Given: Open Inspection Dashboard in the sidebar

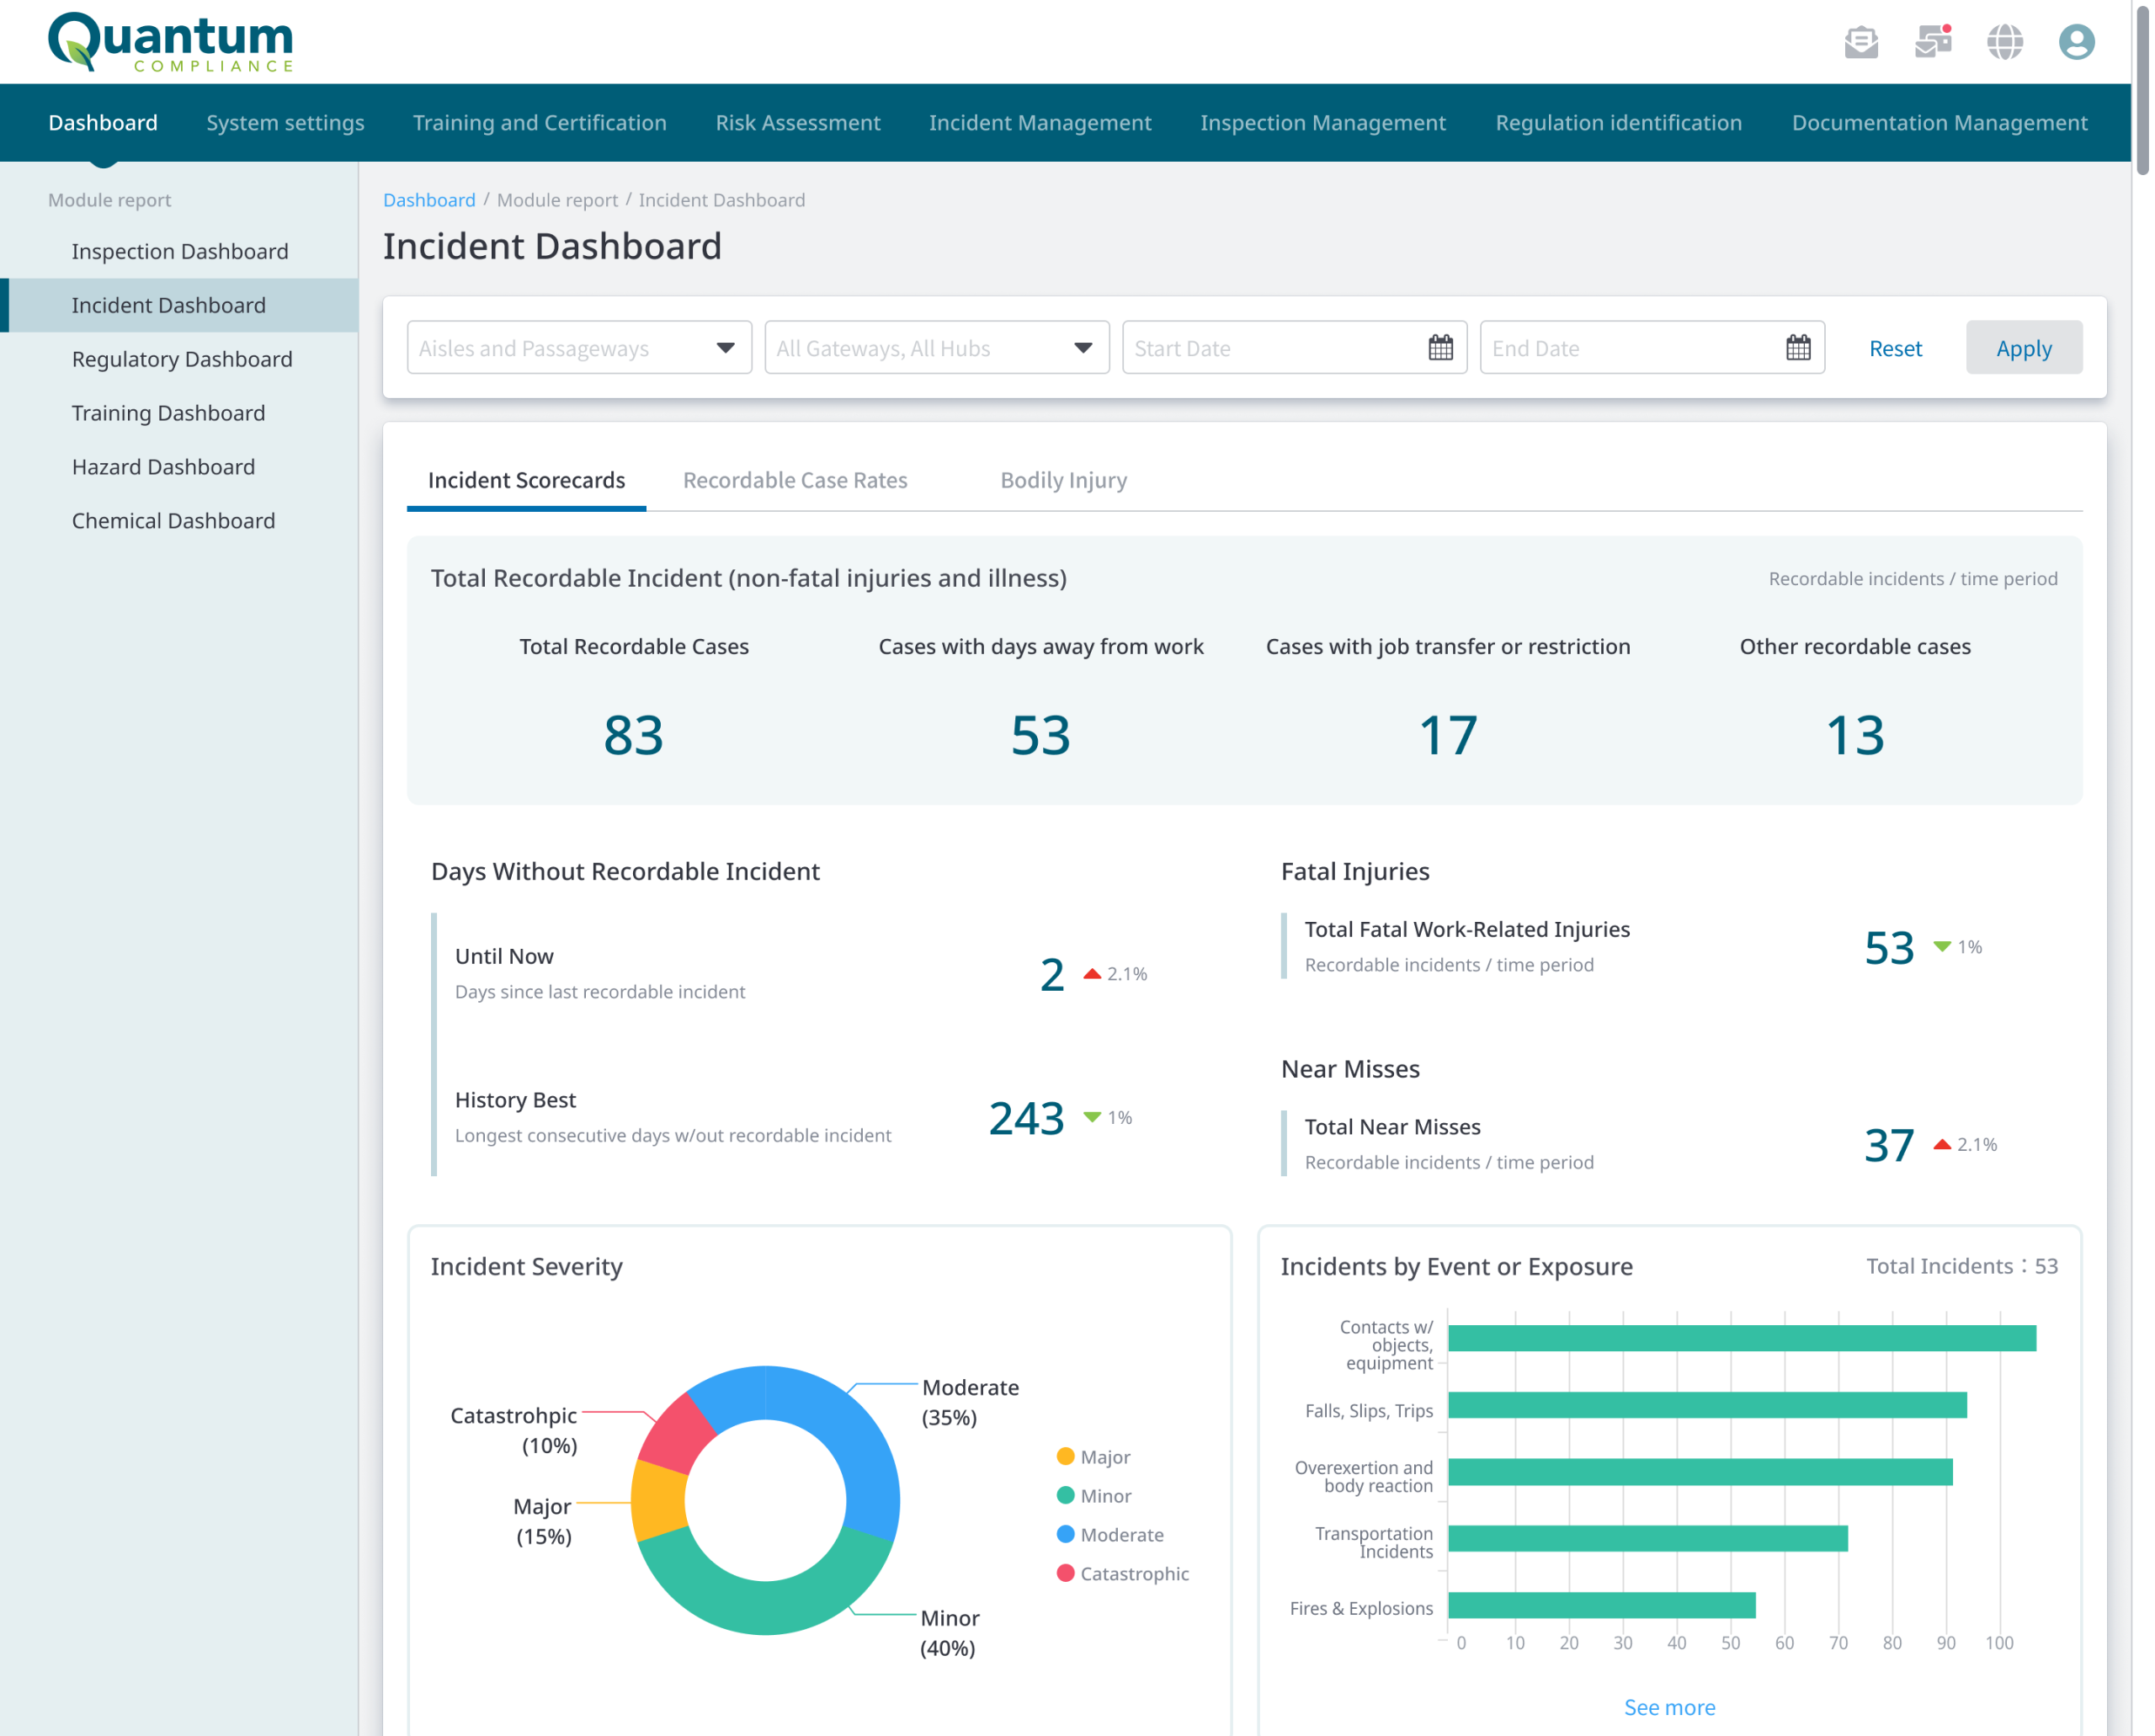Looking at the screenshot, I should coord(180,251).
